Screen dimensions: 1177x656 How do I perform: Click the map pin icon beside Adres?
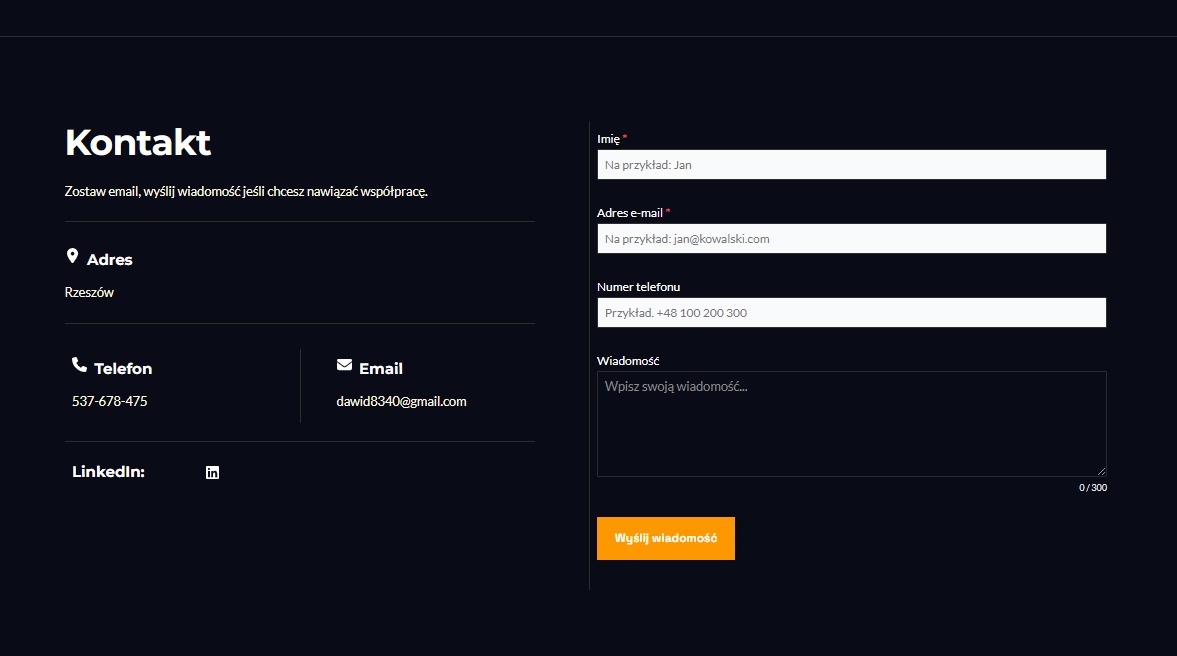72,257
